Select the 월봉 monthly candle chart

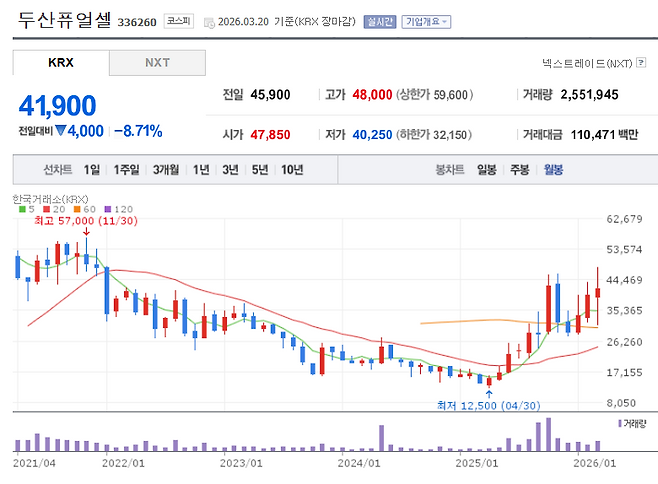coord(553,170)
